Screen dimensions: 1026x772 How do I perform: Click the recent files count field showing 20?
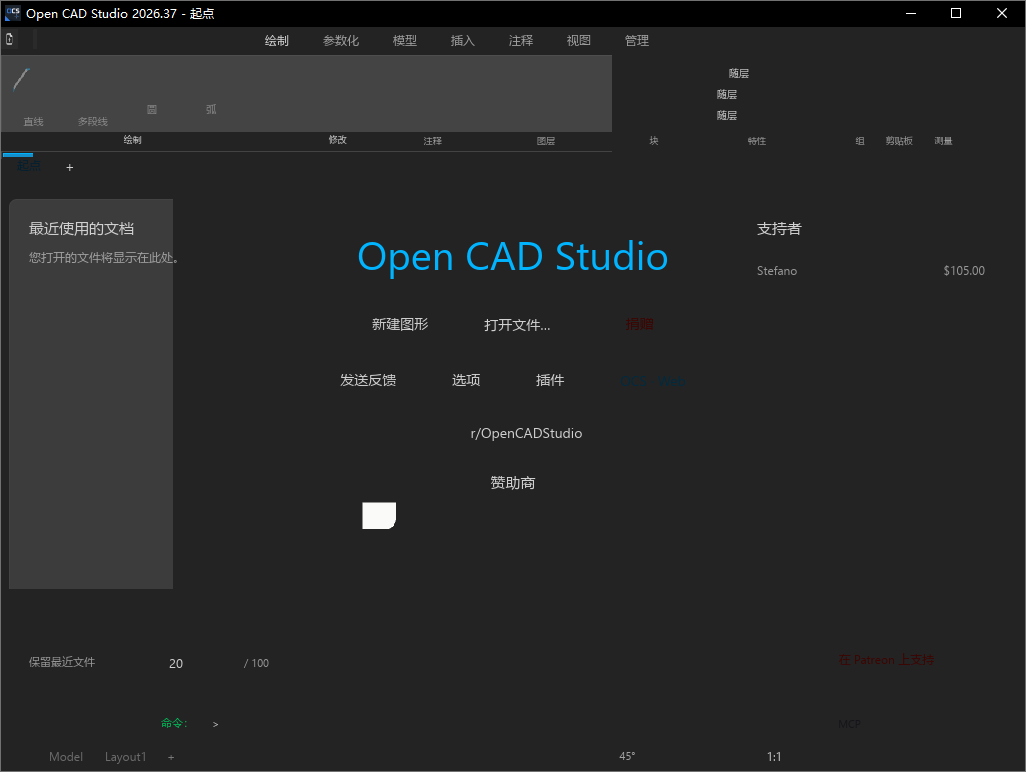176,663
